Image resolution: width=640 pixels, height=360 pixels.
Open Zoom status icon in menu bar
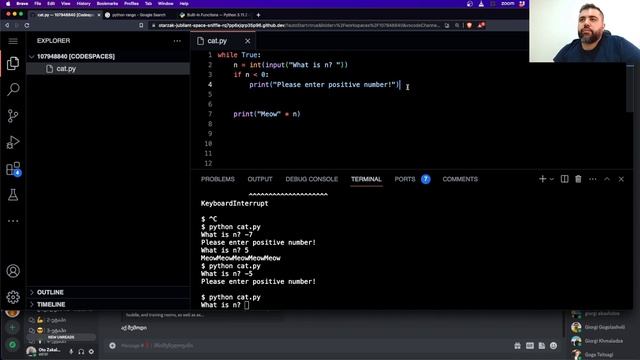(508, 4)
